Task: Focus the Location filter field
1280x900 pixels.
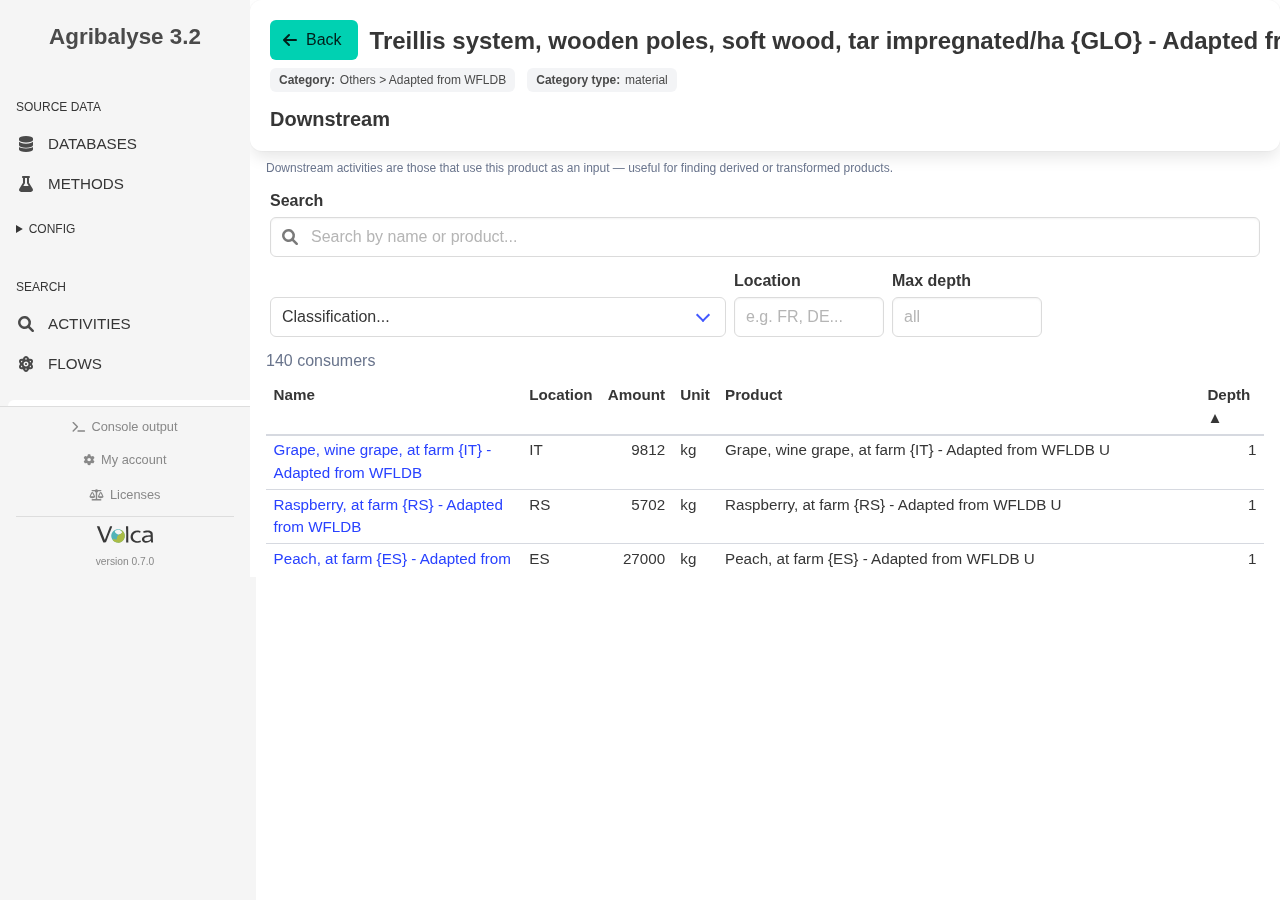Action: (x=809, y=317)
